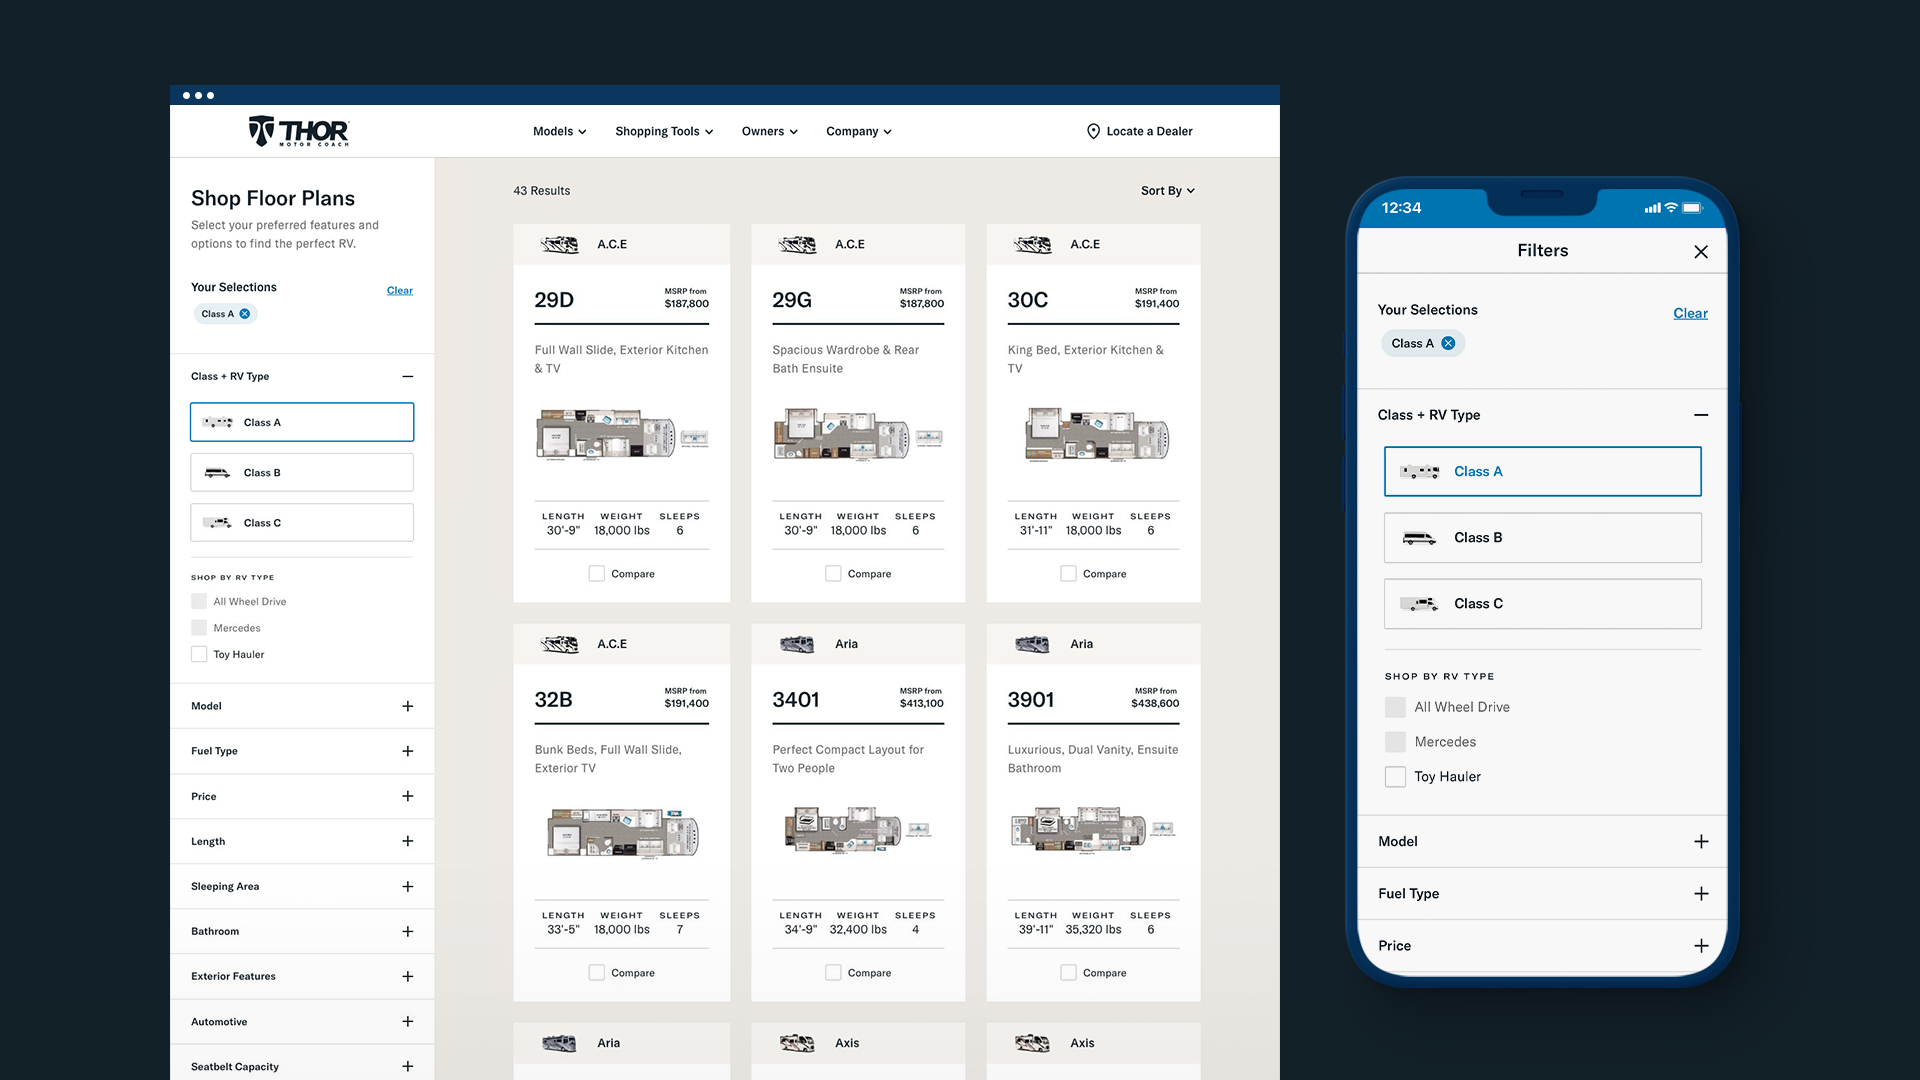1920x1080 pixels.
Task: Click the Thor Motor Coach logo
Action: (x=298, y=131)
